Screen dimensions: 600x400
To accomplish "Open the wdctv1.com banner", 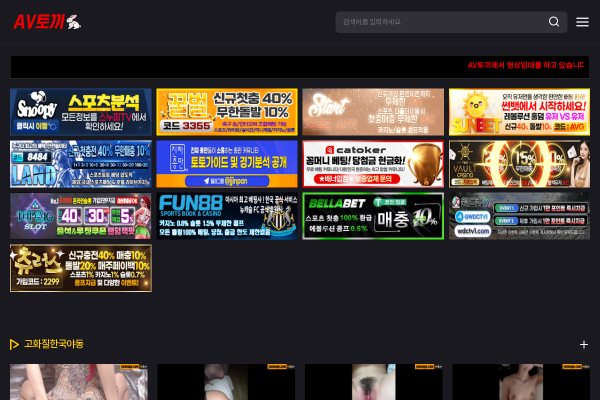I will point(519,216).
